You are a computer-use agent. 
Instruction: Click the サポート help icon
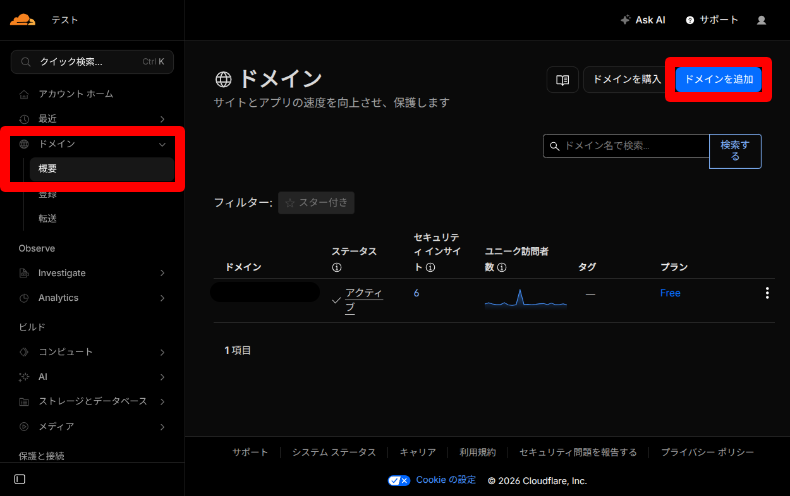coord(690,20)
